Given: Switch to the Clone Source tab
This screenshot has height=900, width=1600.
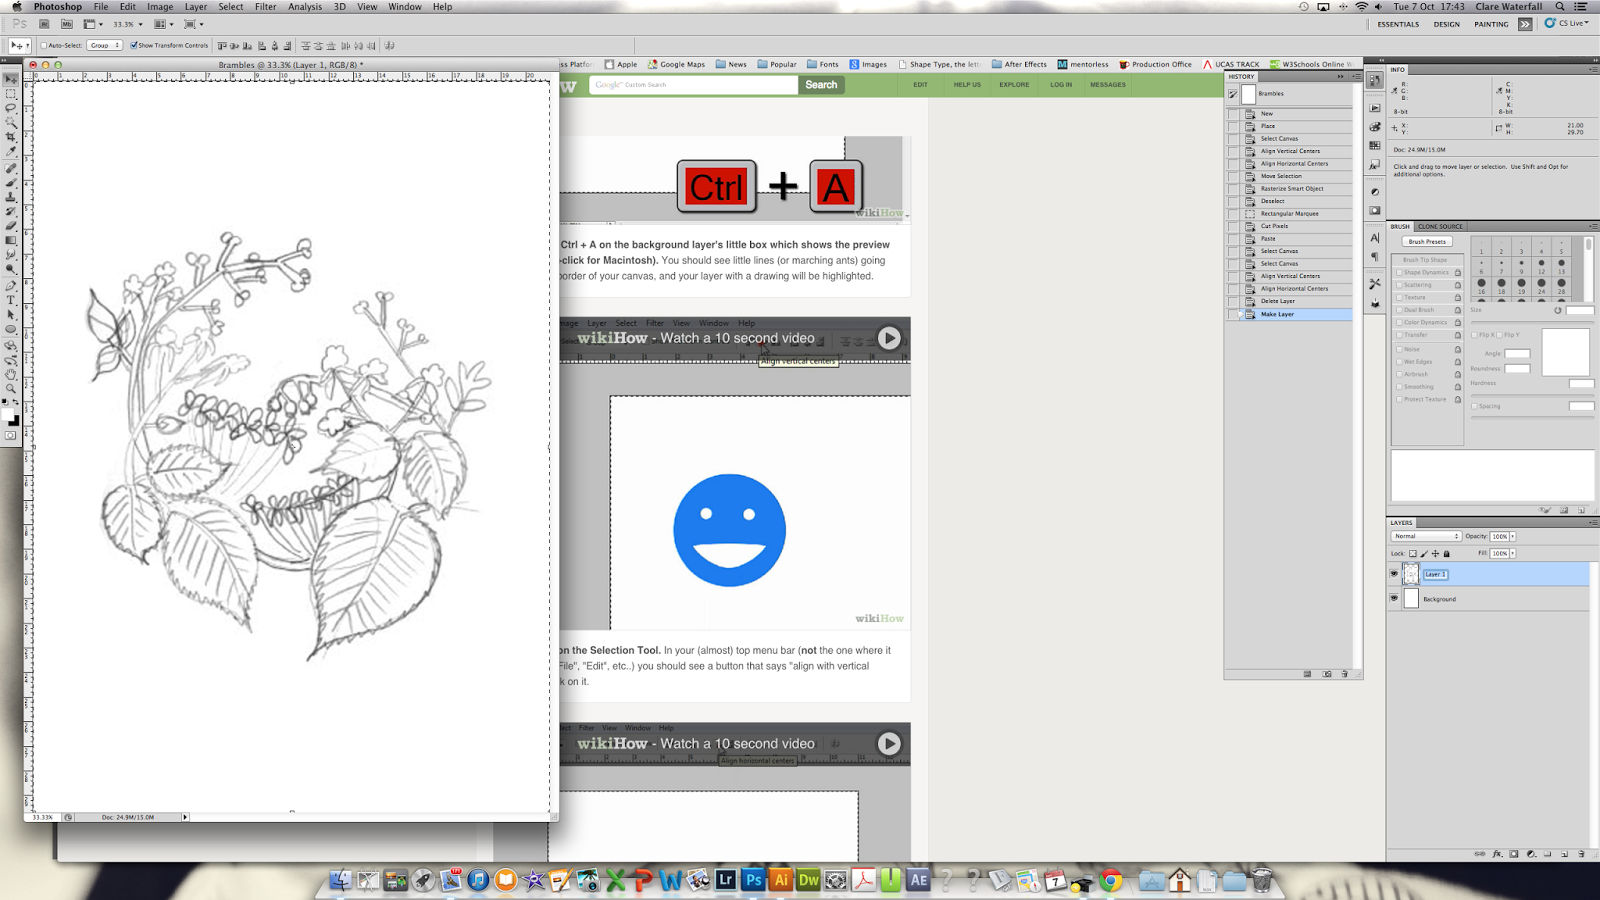Looking at the screenshot, I should (x=1440, y=227).
